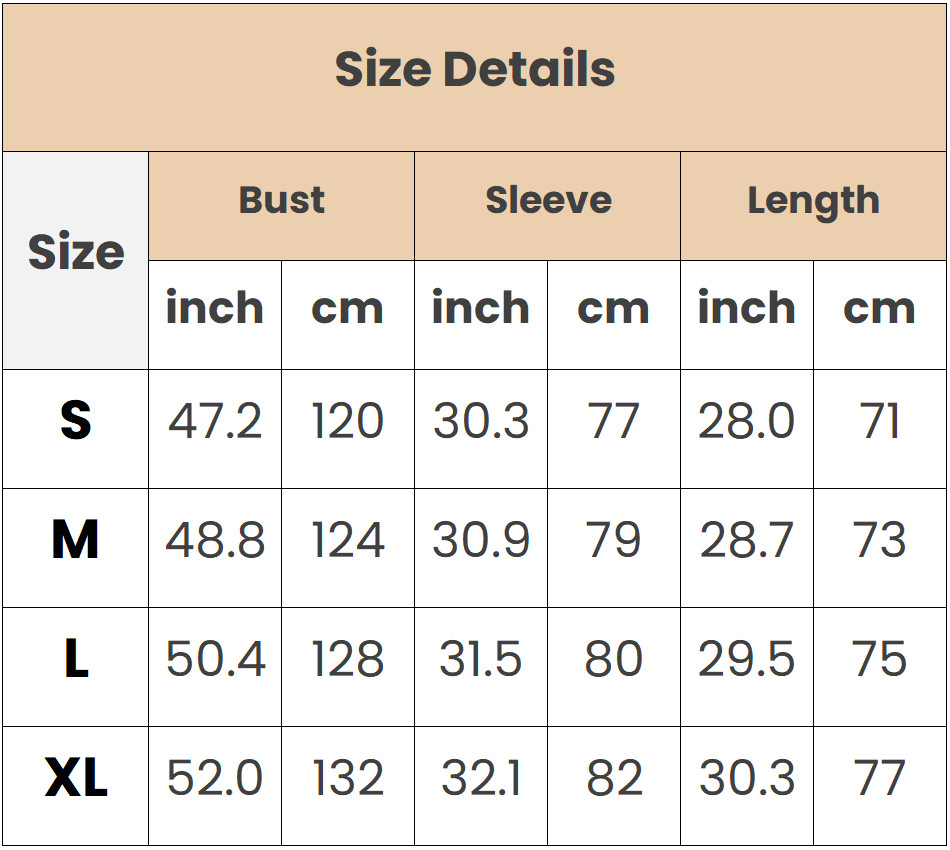This screenshot has height=850, width=950.
Task: Click the M size row label
Action: tap(76, 540)
